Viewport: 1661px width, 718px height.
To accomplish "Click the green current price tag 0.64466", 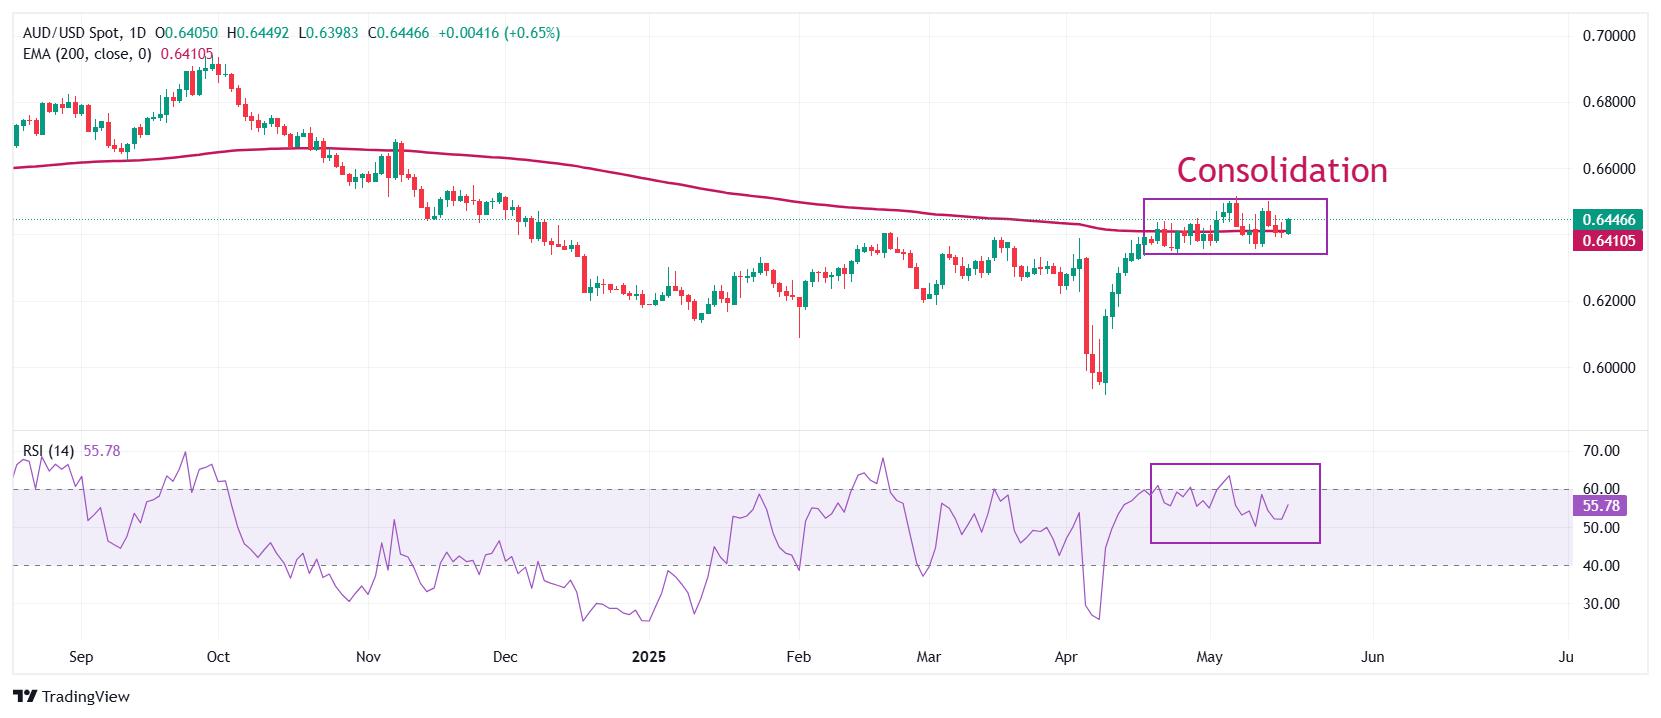I will [x=1608, y=220].
